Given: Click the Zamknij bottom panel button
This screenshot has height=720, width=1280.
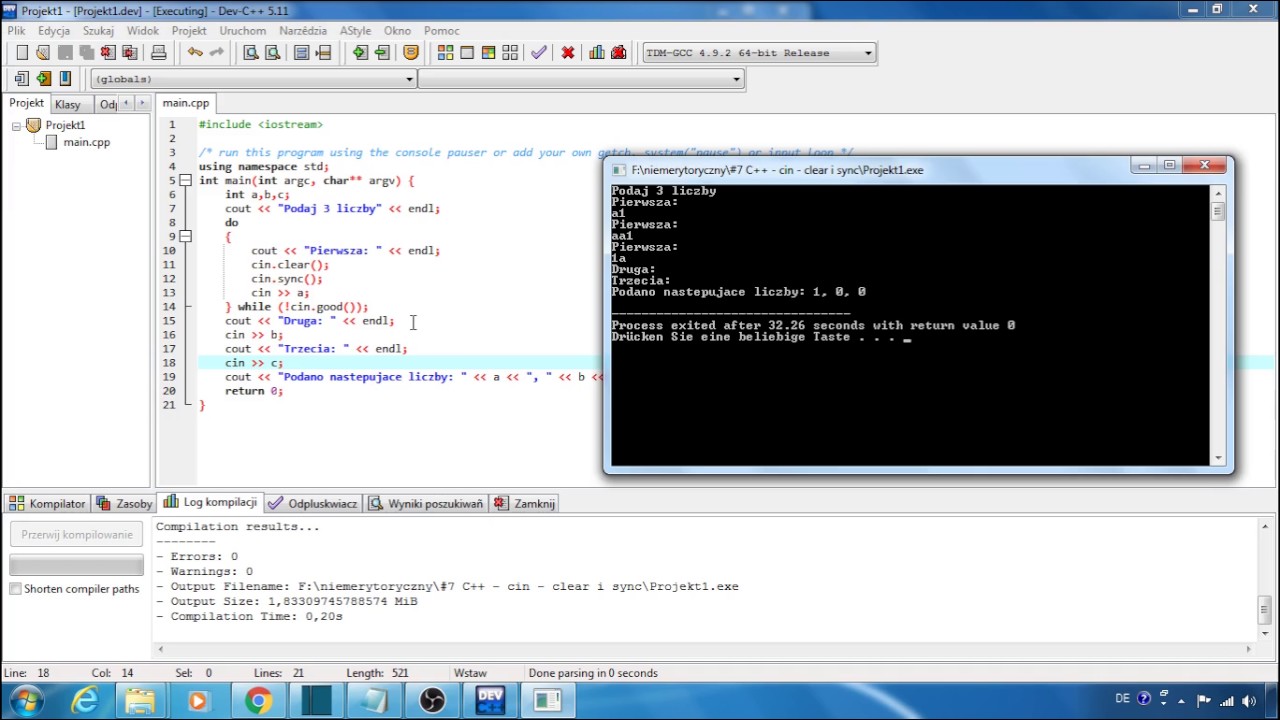Looking at the screenshot, I should click(525, 504).
